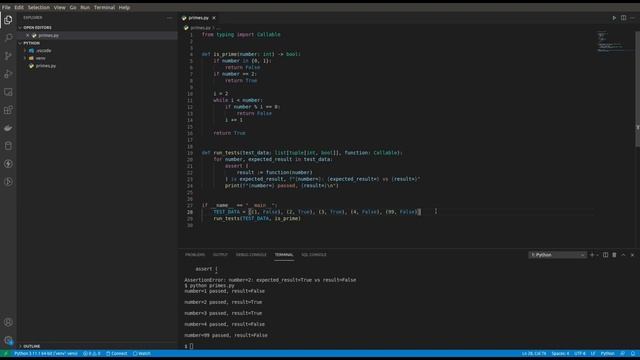Open the Docker view in activity bar
640x360 pixels.
click(x=8, y=128)
